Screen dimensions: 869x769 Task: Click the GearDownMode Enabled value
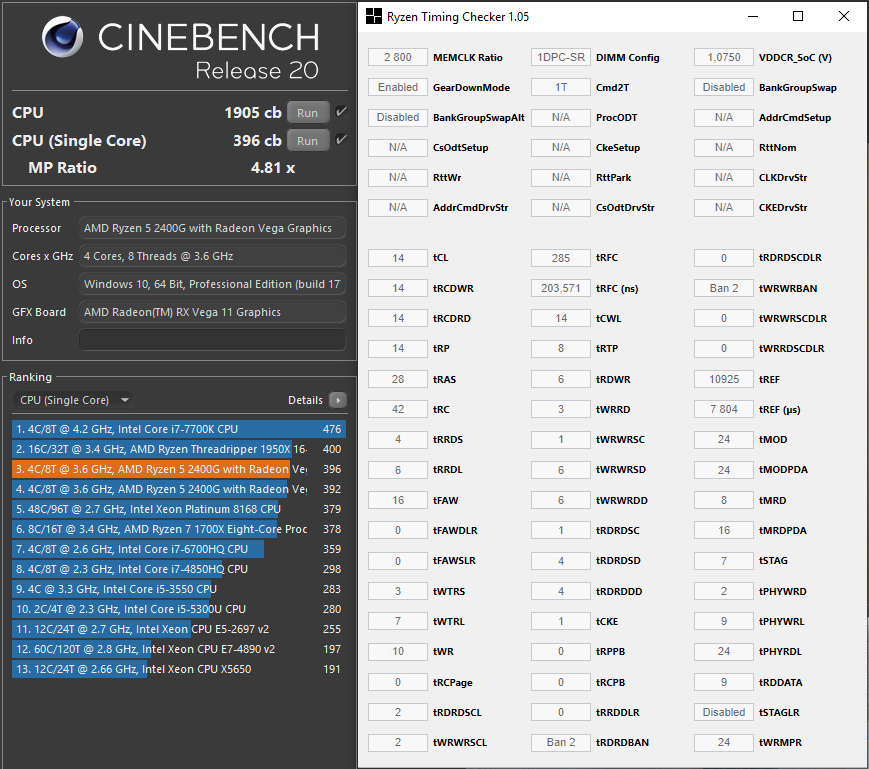click(x=398, y=87)
